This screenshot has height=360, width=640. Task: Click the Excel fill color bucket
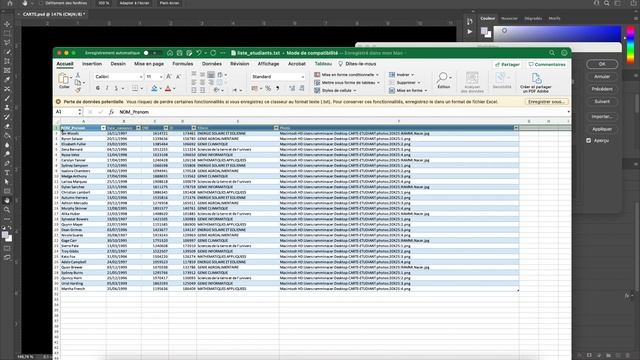pyautogui.click(x=154, y=88)
